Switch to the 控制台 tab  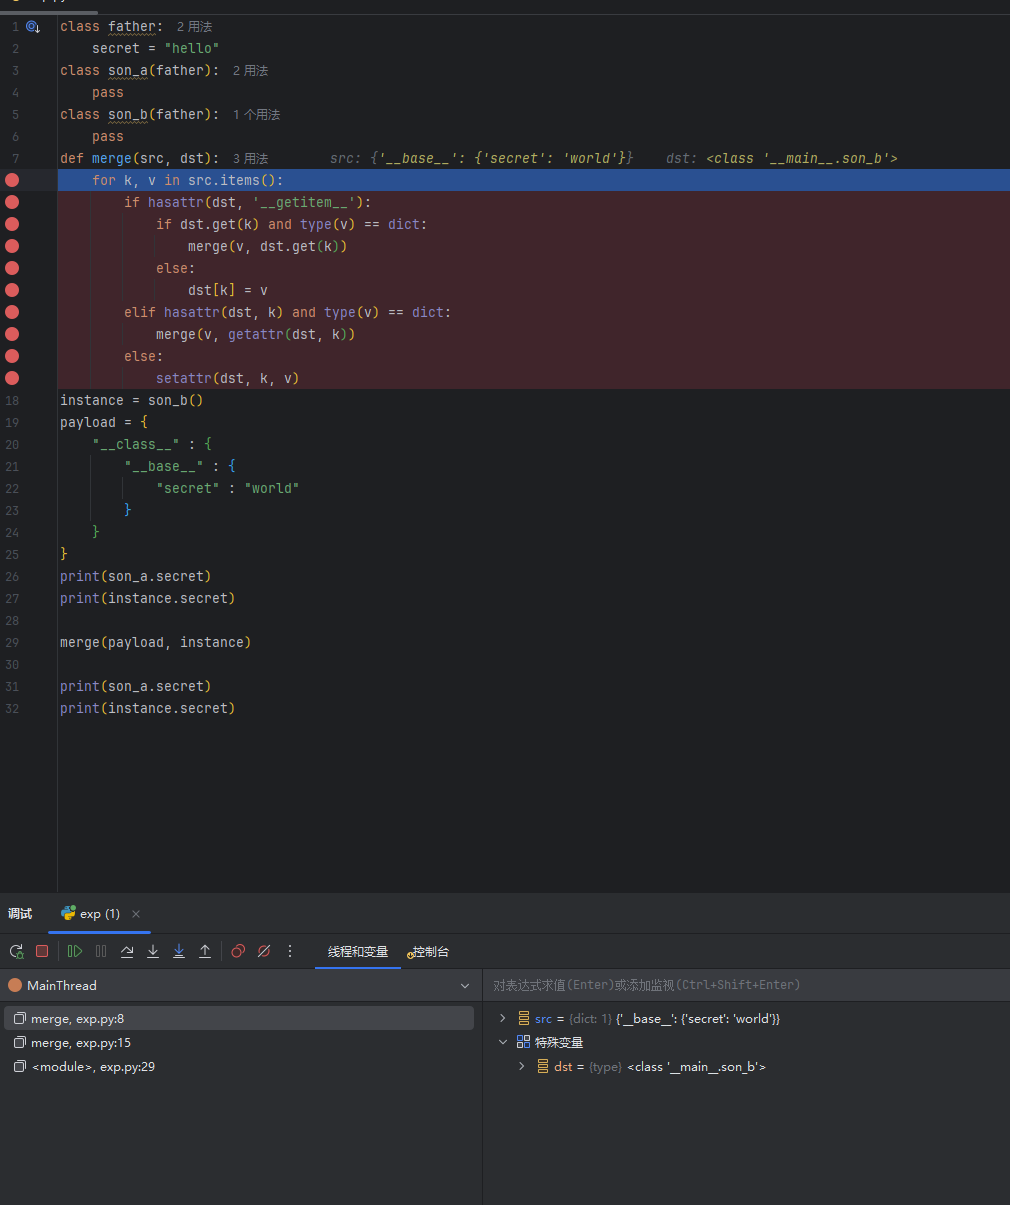(x=430, y=952)
